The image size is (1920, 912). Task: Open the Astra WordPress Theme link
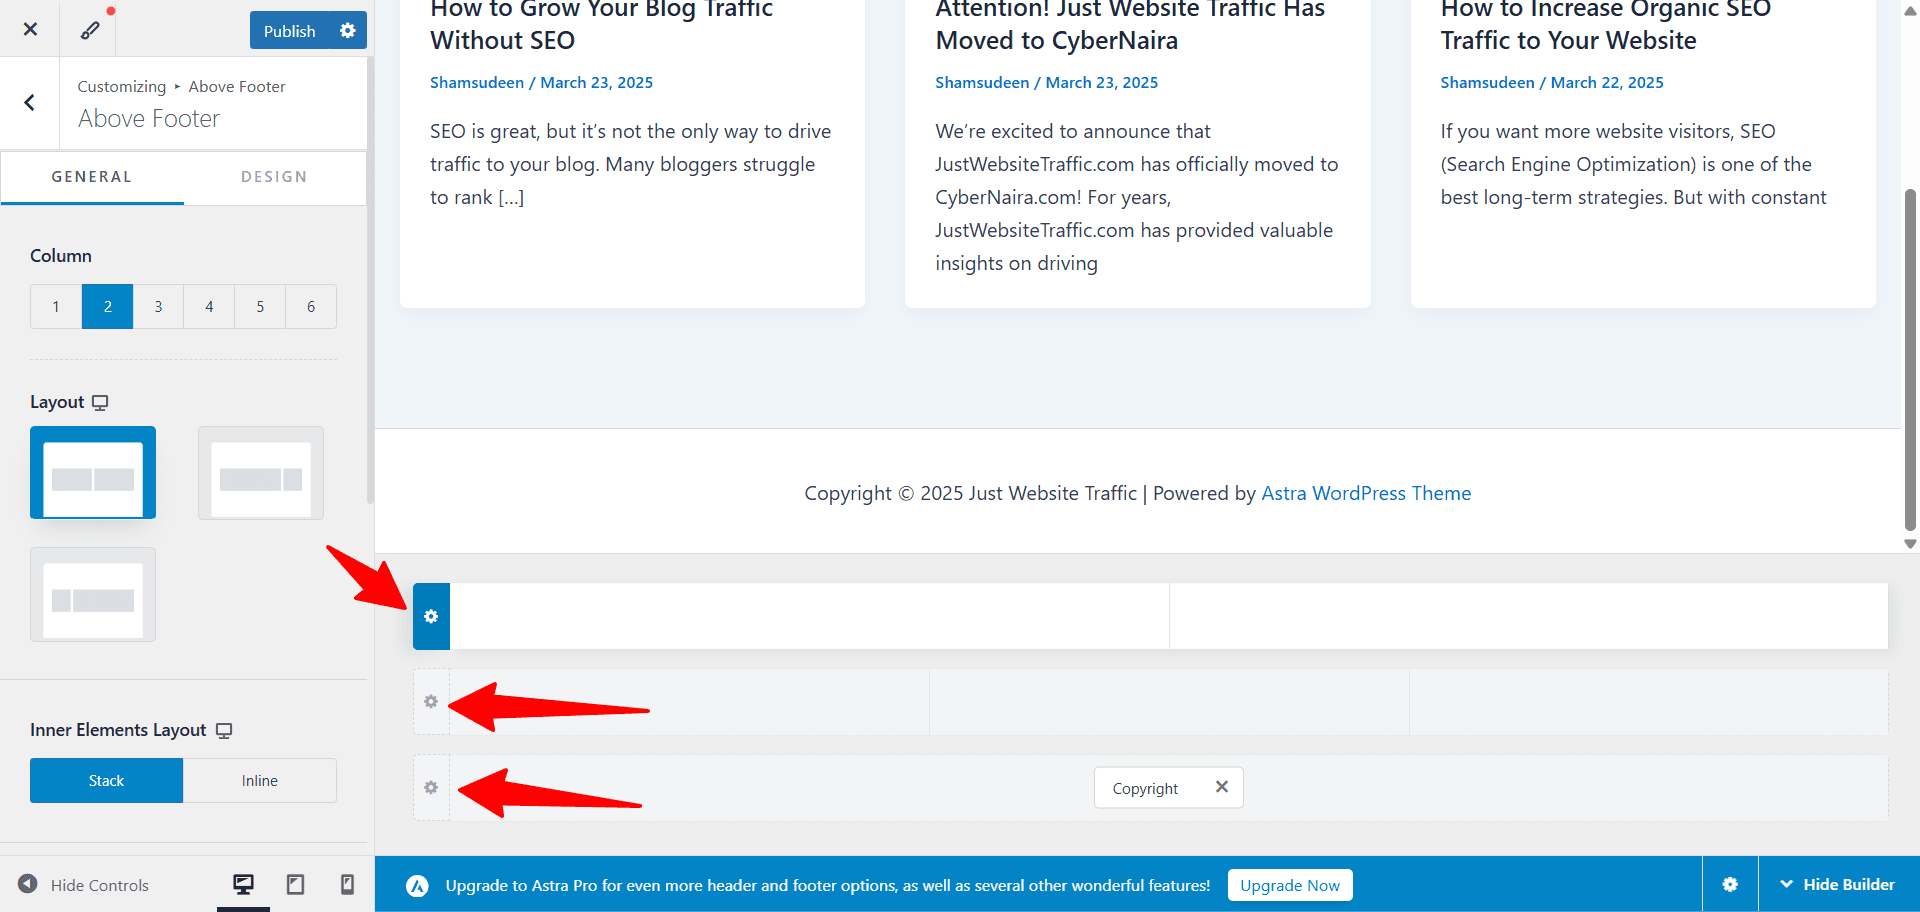tap(1366, 492)
